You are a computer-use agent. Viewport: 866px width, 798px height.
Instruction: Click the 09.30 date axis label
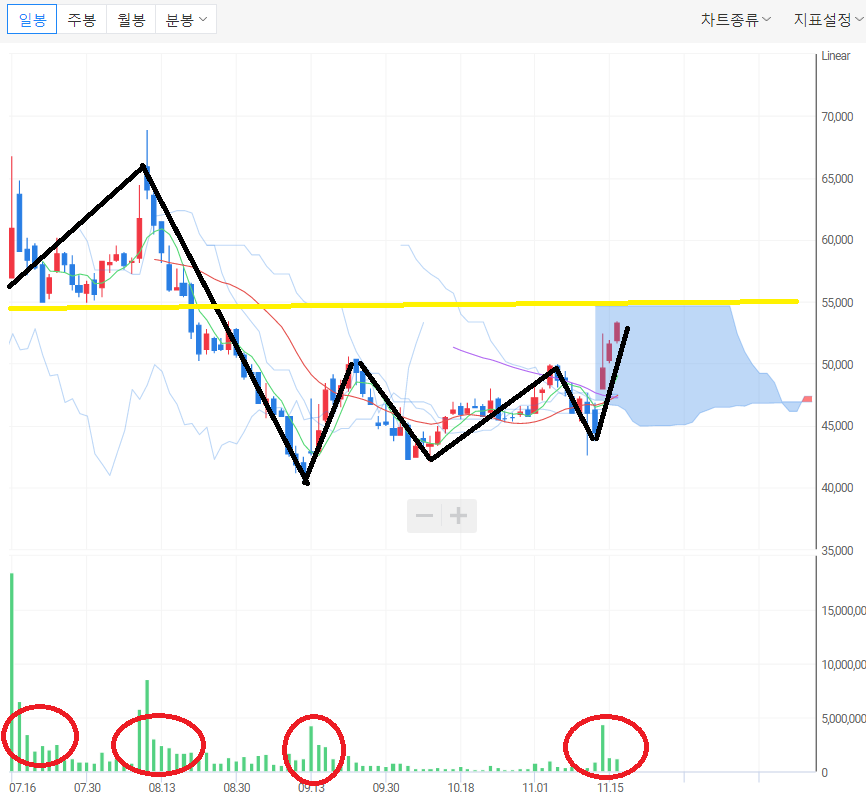point(386,788)
